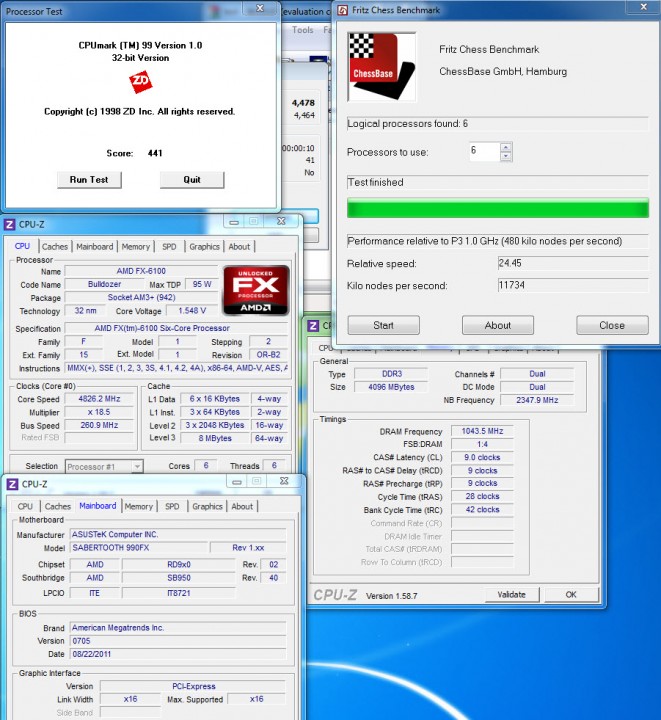Click the Graphic Interface Version PCI-Express
The height and width of the screenshot is (720, 661).
[193, 686]
